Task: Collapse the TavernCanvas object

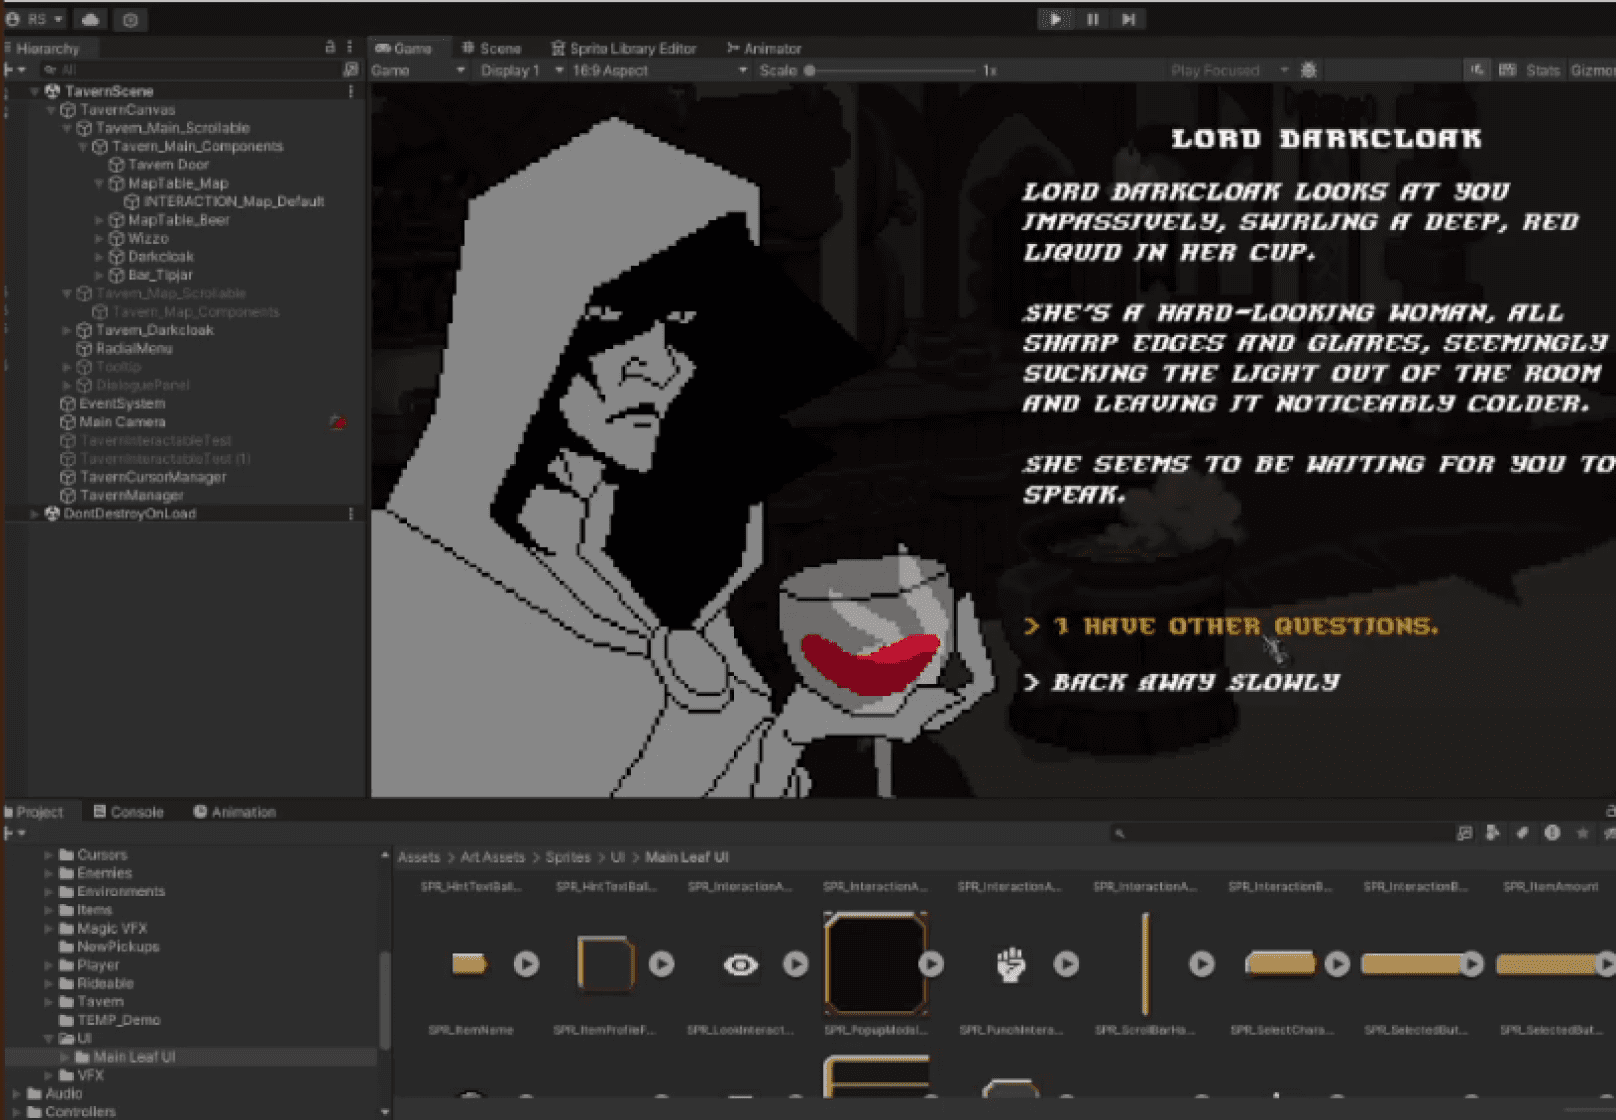Action: click(51, 110)
